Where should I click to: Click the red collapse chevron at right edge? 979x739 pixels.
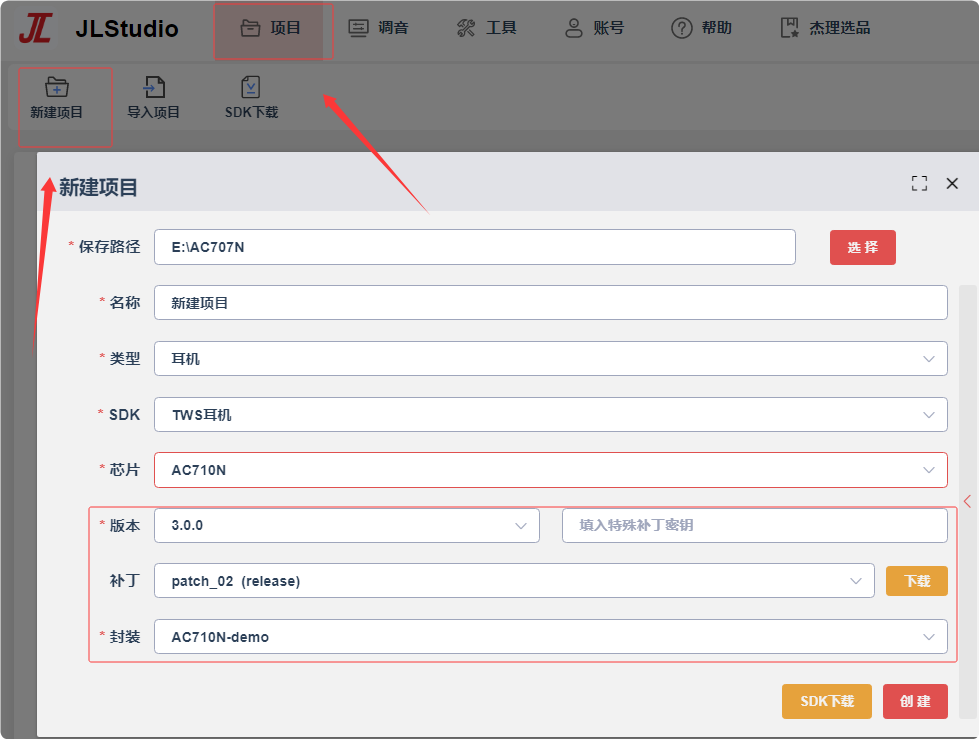967,501
